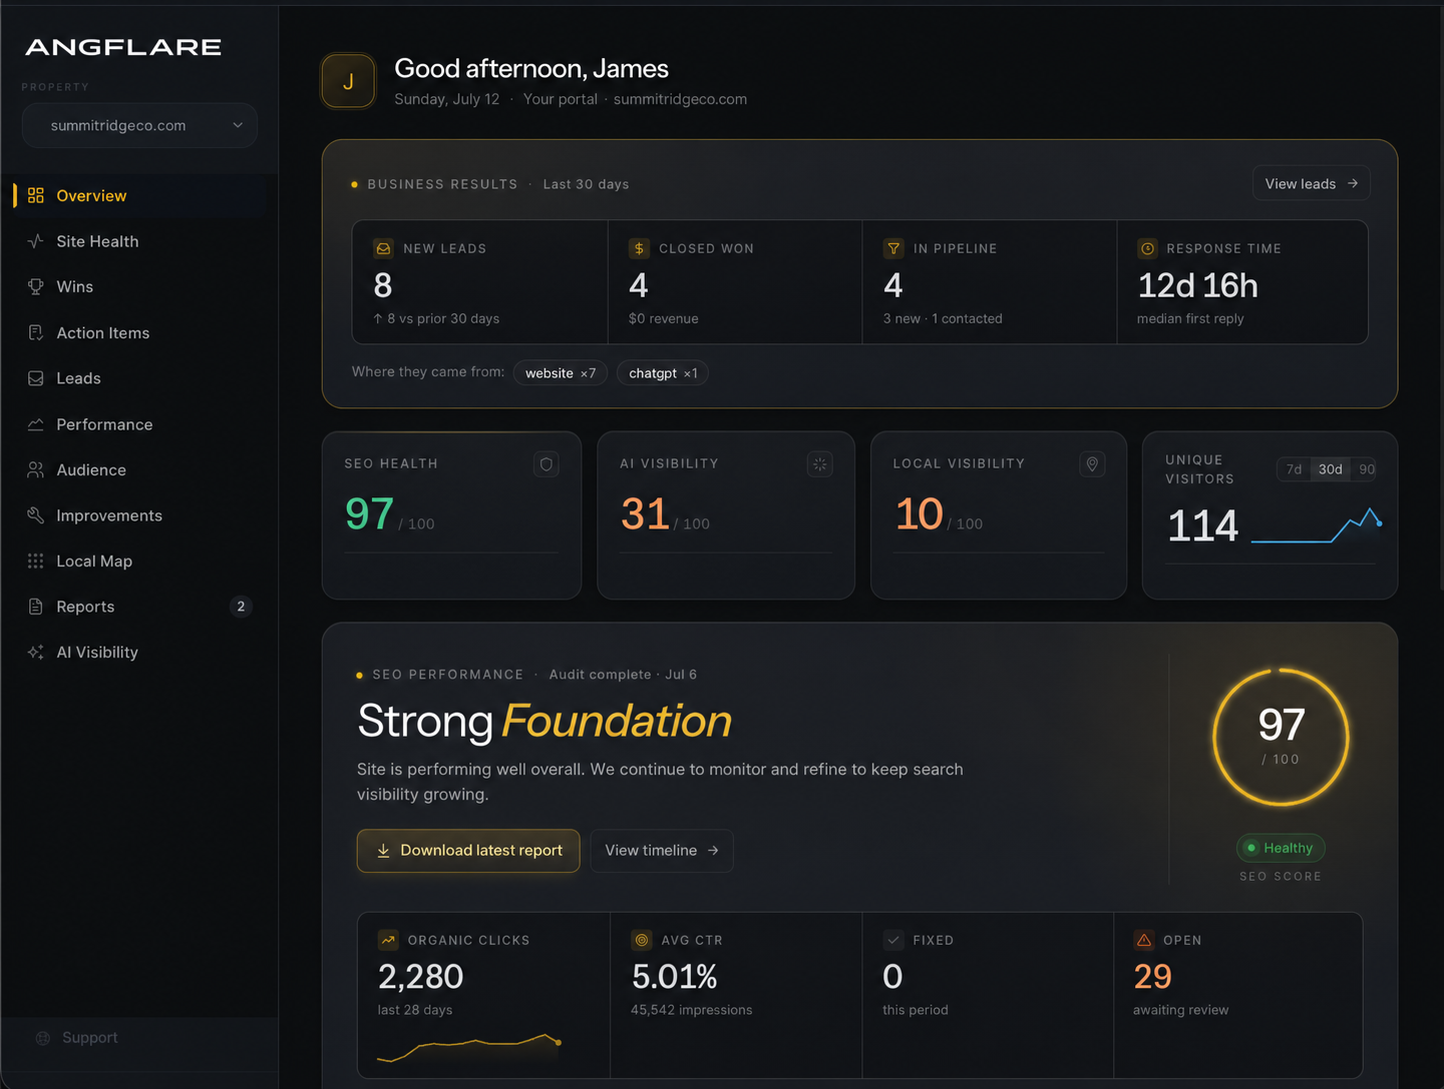Click the 5.01% avg CTR value
Image resolution: width=1444 pixels, height=1089 pixels.
tap(674, 977)
